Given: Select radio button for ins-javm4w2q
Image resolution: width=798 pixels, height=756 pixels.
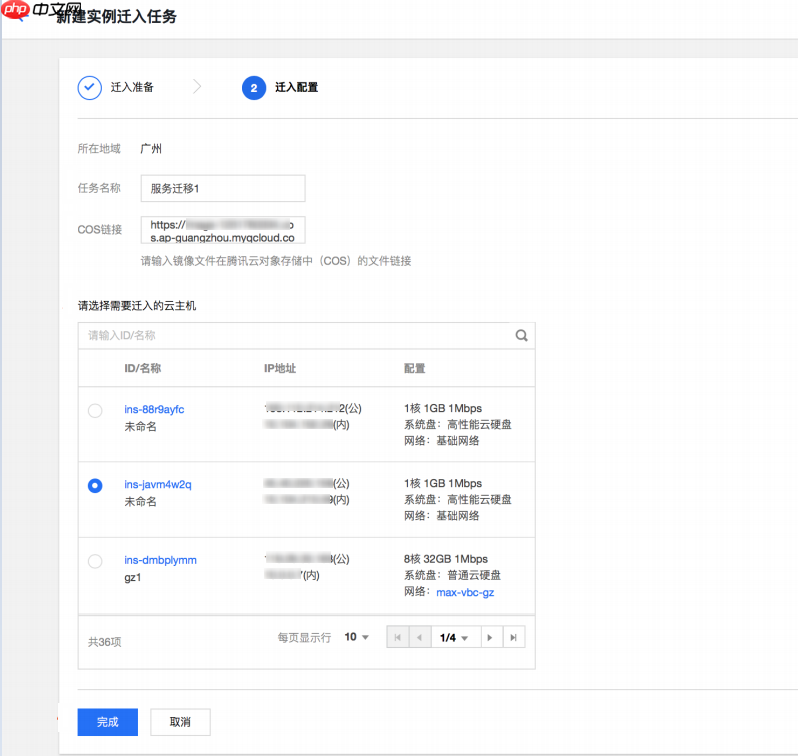Looking at the screenshot, I should 95,486.
